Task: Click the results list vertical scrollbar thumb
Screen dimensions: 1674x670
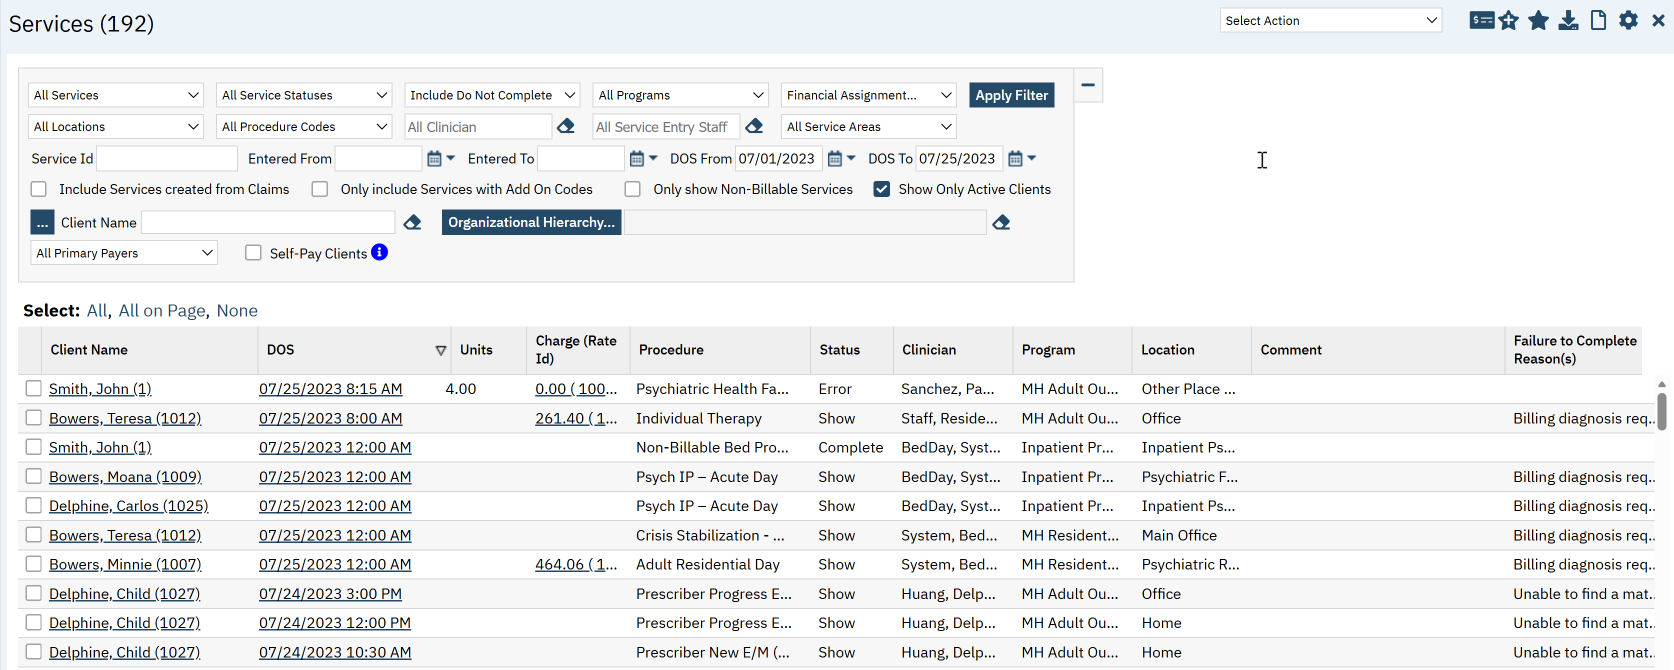Action: 1661,411
